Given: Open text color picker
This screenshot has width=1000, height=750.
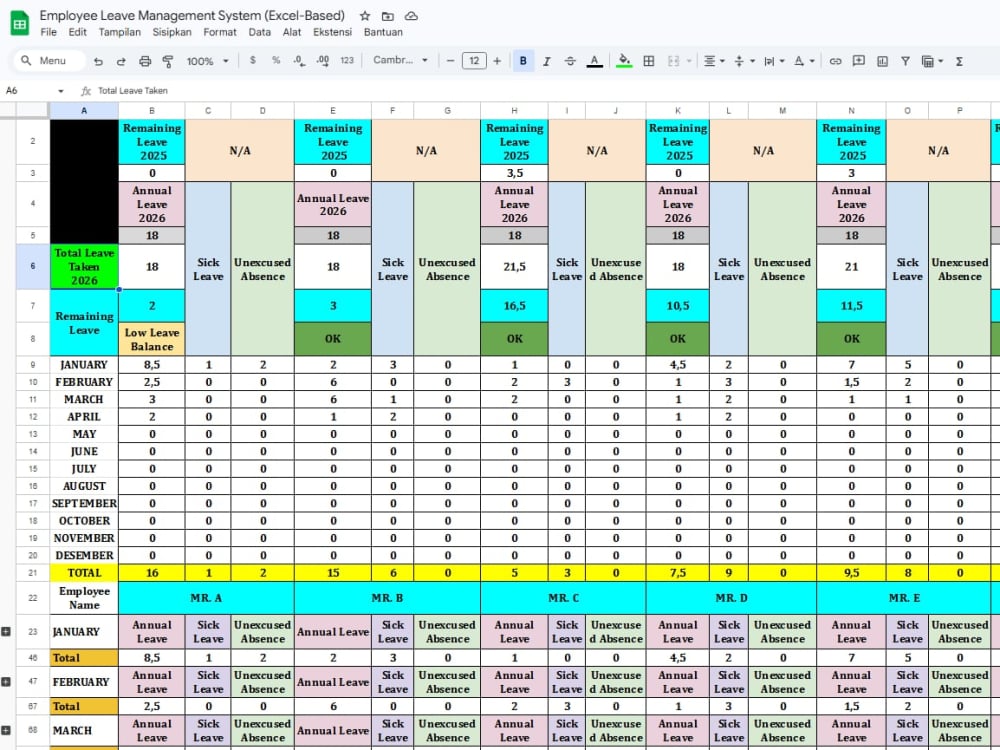Looking at the screenshot, I should (594, 61).
